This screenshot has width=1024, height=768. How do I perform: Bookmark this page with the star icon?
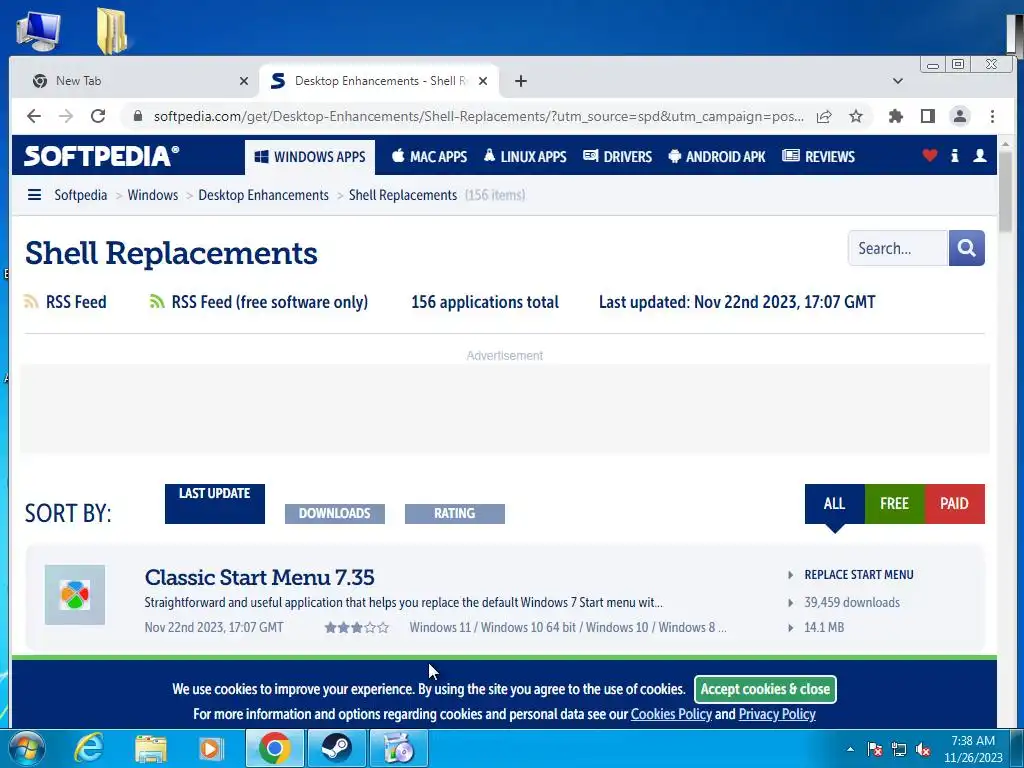[856, 116]
